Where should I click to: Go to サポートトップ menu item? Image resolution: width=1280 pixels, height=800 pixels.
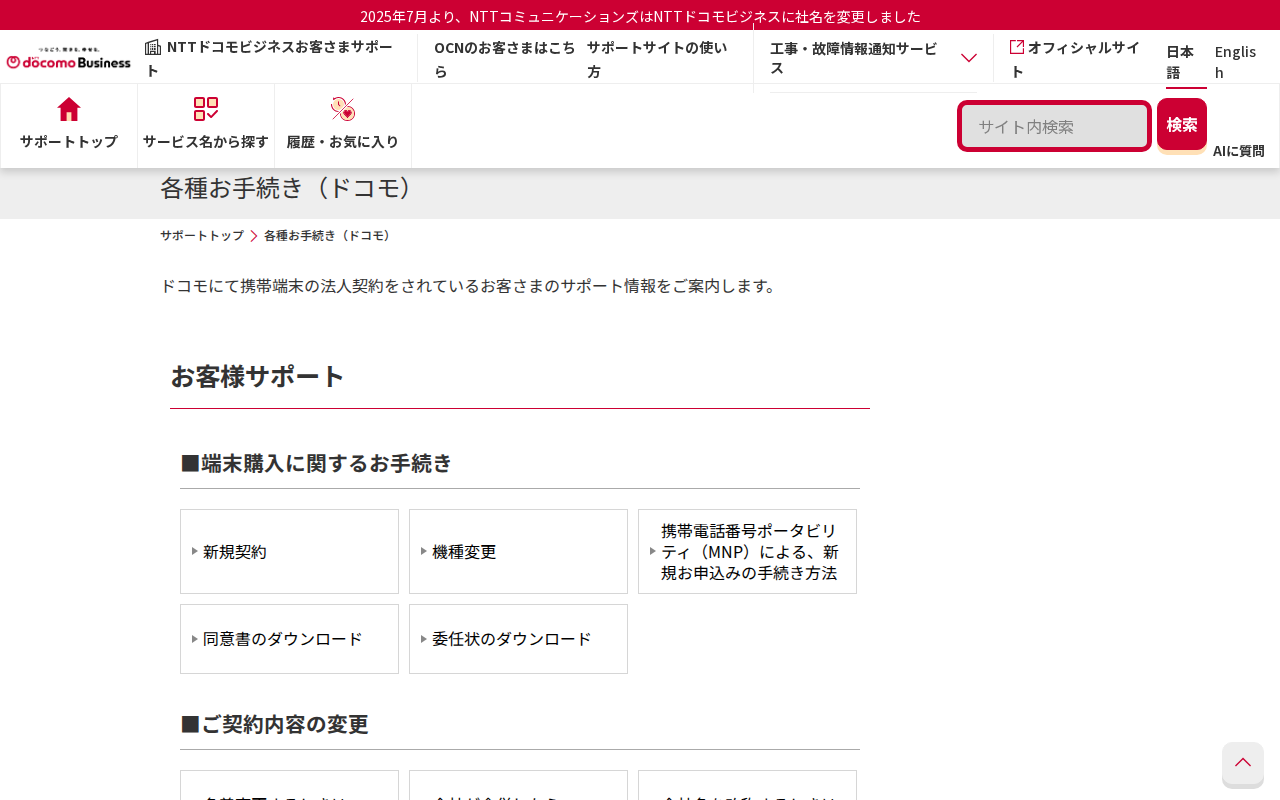[69, 126]
